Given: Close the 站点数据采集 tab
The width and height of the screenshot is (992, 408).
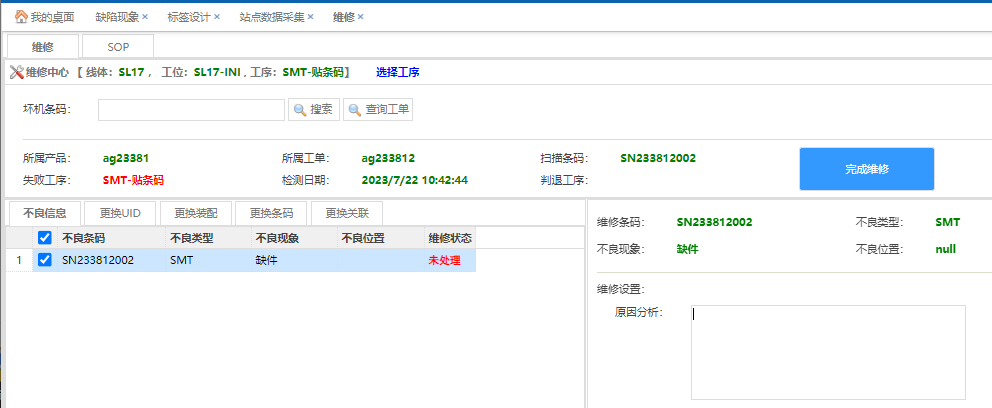Looking at the screenshot, I should pyautogui.click(x=310, y=17).
